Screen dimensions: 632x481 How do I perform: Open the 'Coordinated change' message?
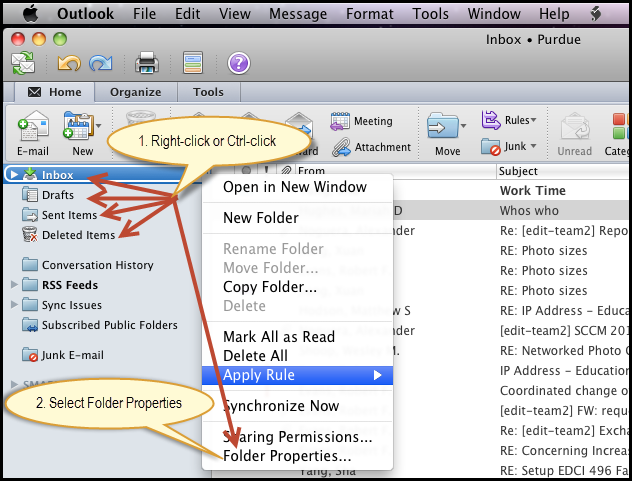pos(564,390)
